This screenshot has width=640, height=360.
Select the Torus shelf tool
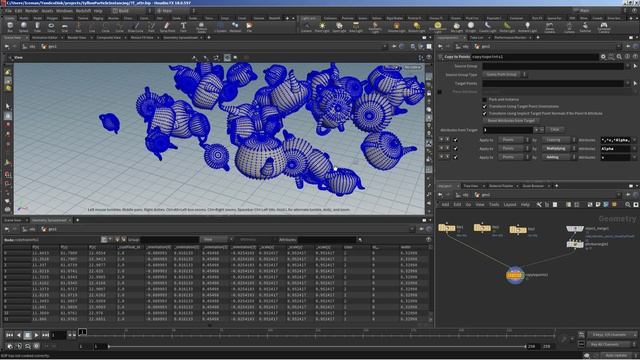pyautogui.click(x=51, y=27)
